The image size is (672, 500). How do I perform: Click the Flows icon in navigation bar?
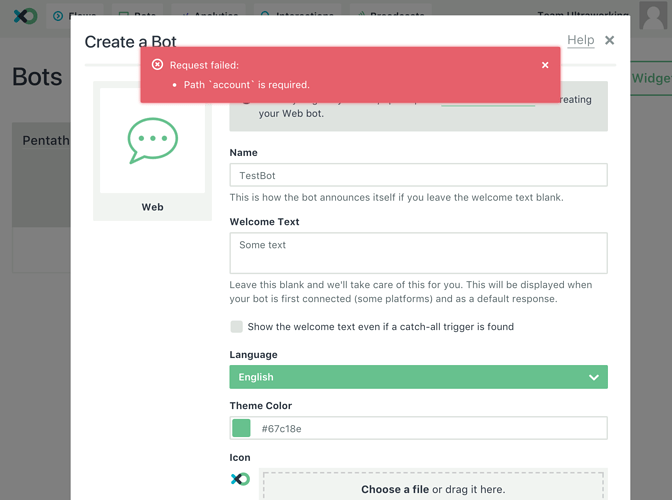tap(59, 16)
